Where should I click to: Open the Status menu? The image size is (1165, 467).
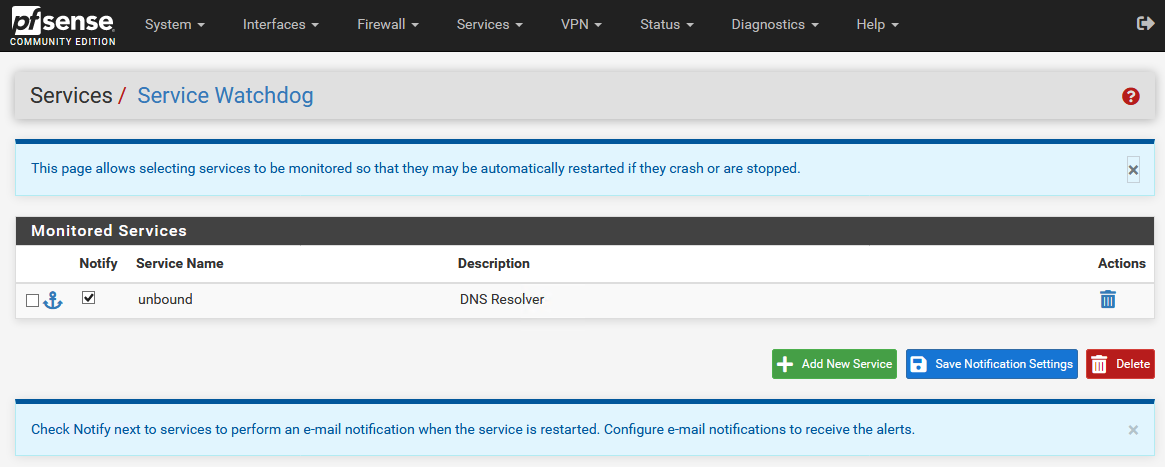pyautogui.click(x=667, y=24)
